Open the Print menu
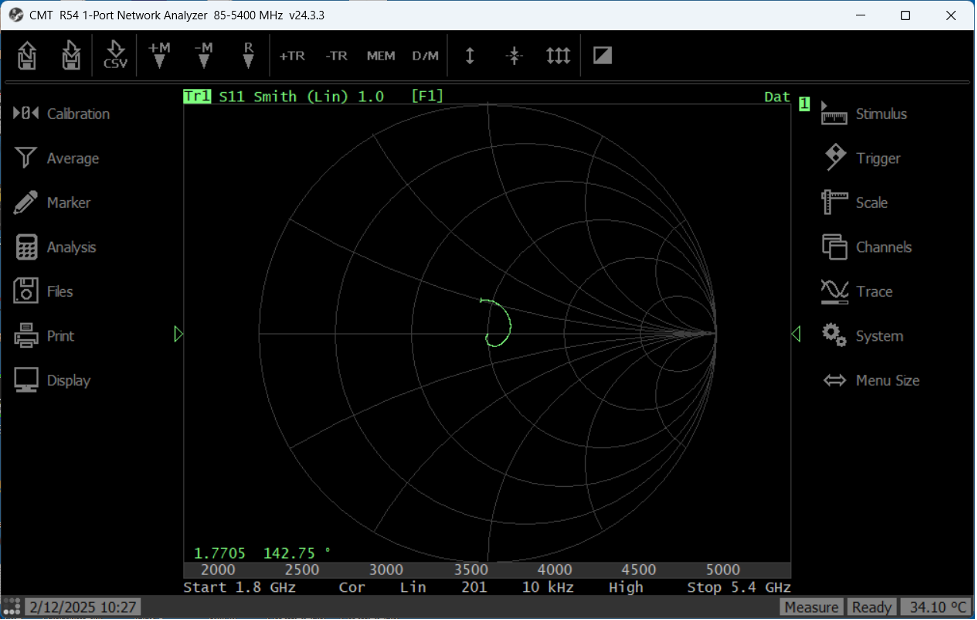 click(44, 336)
